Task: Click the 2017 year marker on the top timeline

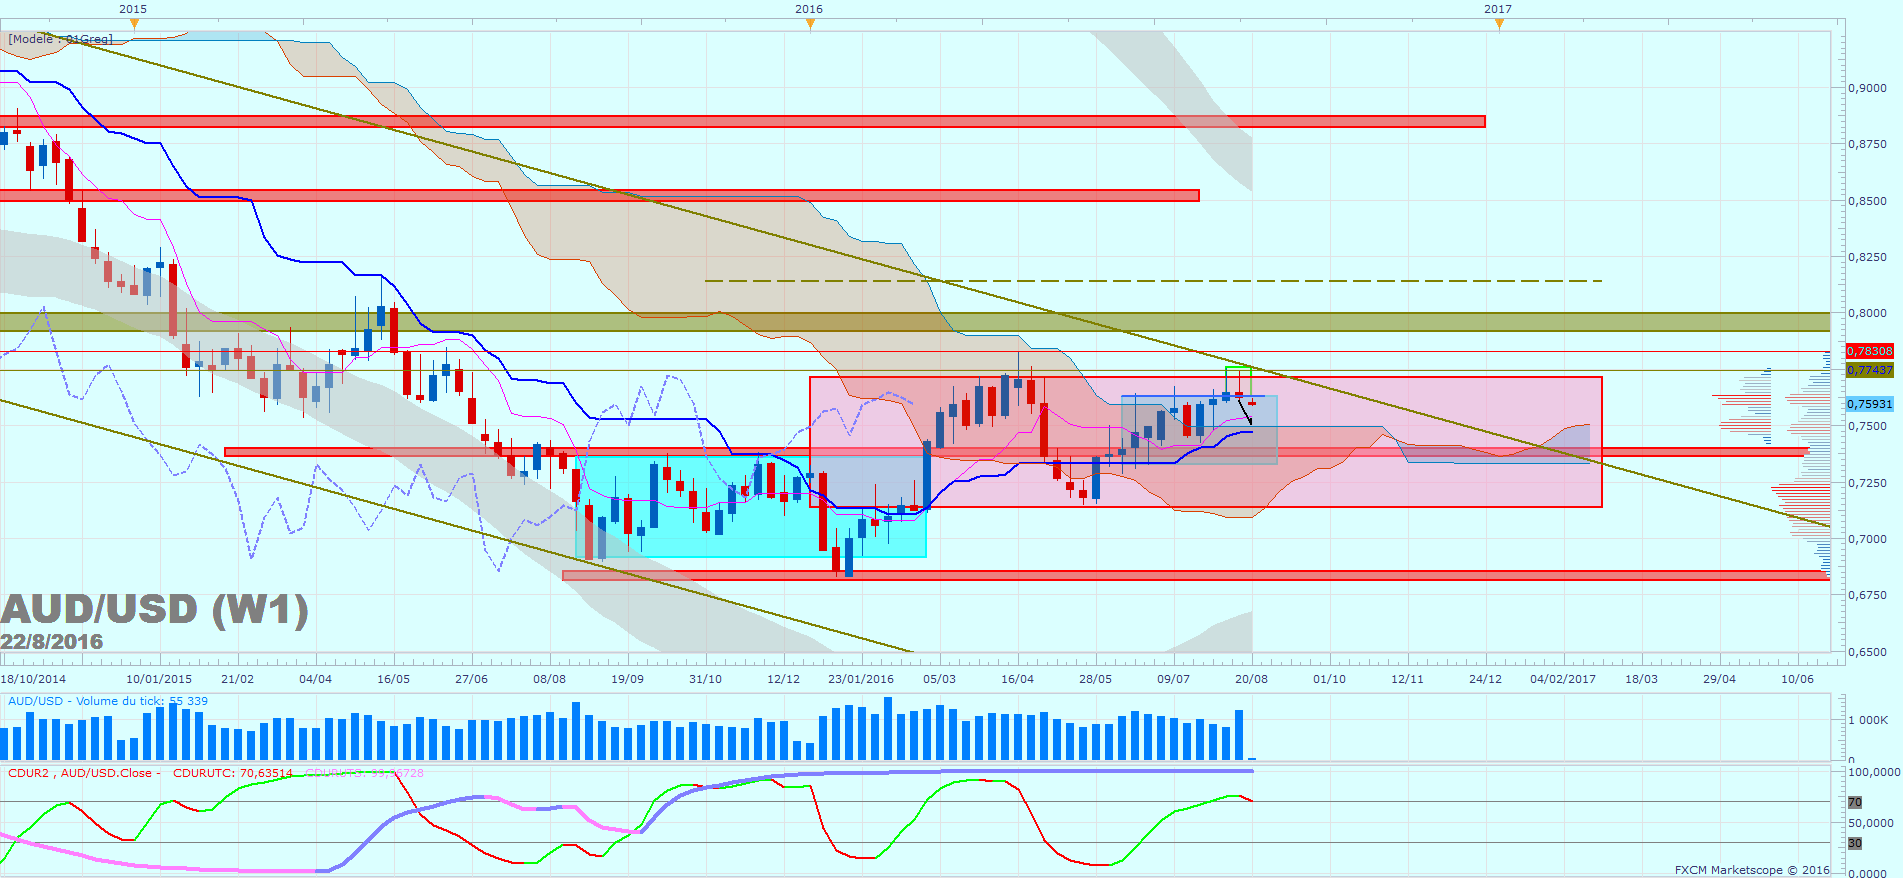Action: coord(1498,9)
